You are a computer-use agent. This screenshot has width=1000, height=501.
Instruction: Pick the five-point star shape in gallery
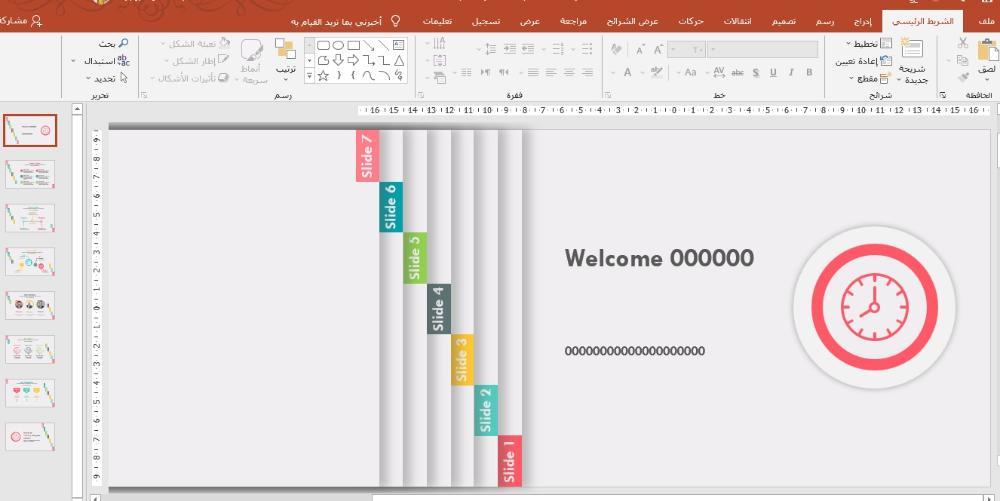coord(324,75)
